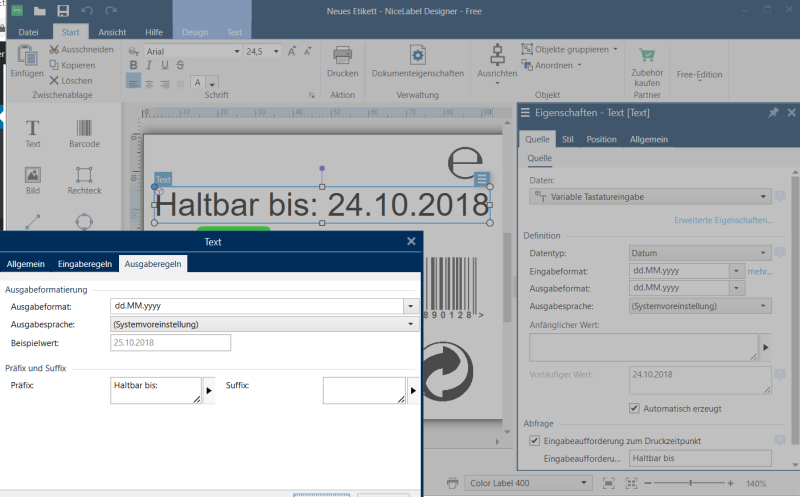Select Rechteck rectangle tool
800x497 pixels.
84,181
